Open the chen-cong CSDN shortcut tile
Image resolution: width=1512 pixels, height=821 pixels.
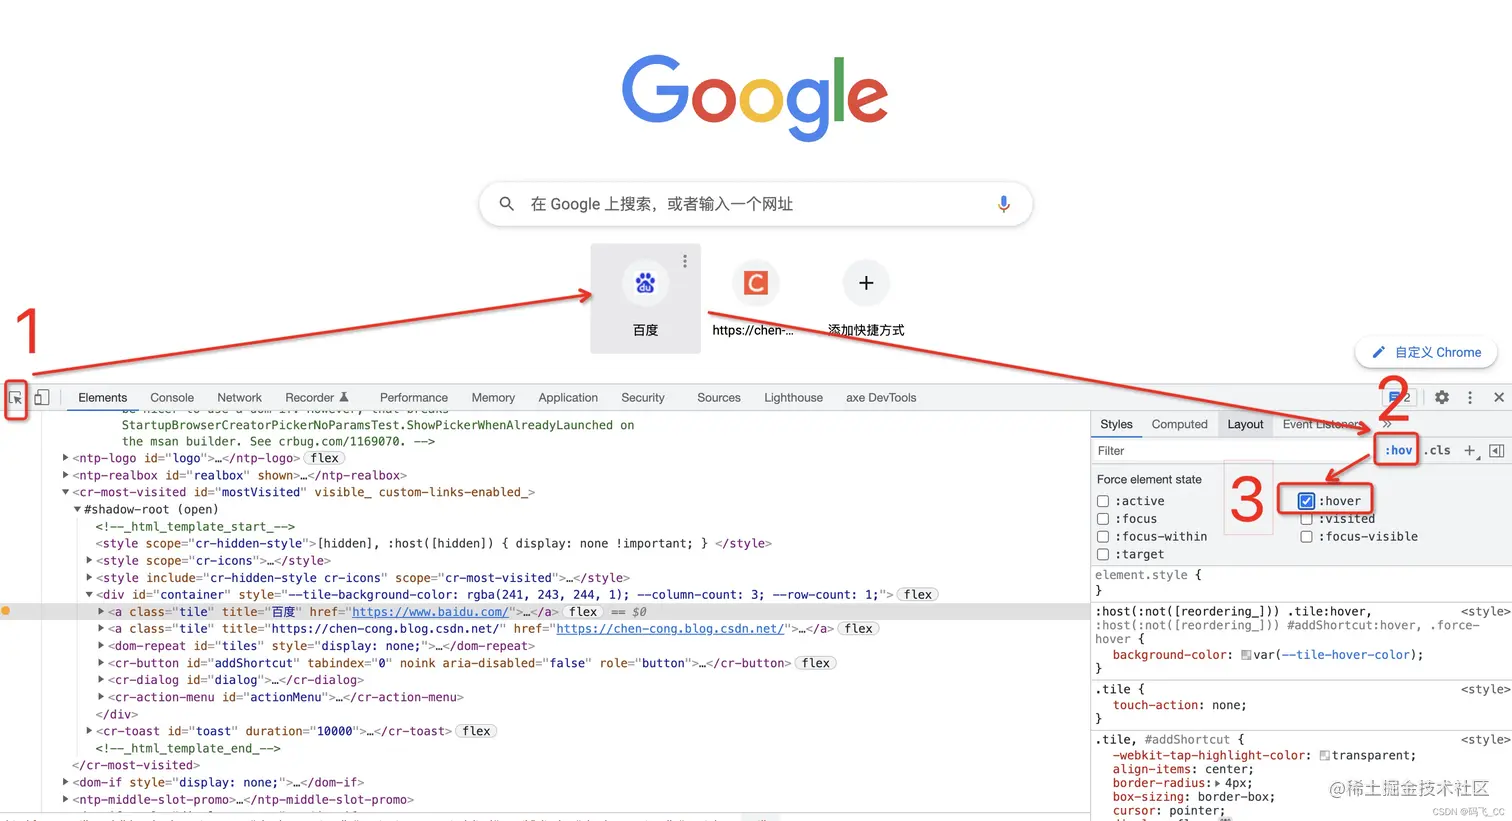click(755, 298)
